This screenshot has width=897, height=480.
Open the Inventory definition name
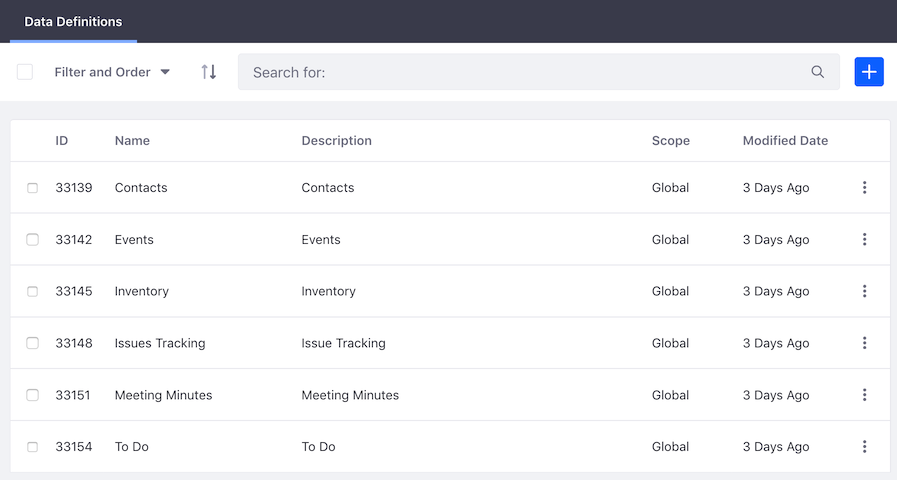[x=141, y=291]
